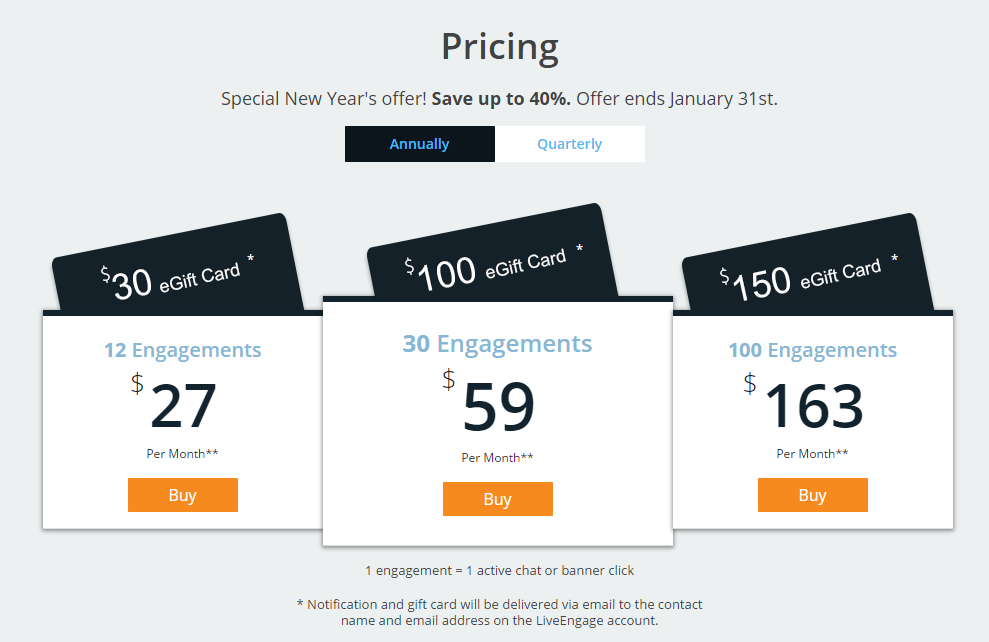Switch to Quarterly billing tab
Viewport: 989px width, 642px height.
pos(570,144)
